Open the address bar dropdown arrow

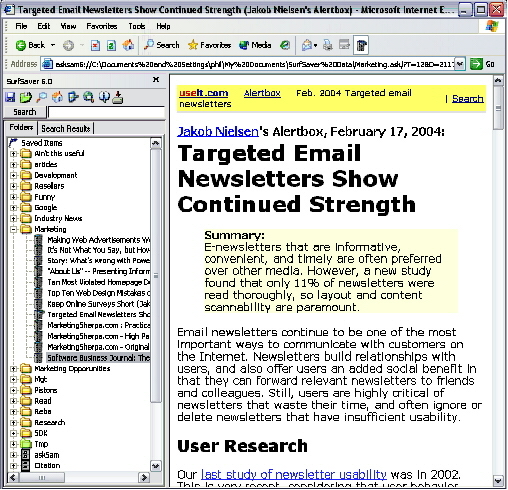click(460, 64)
